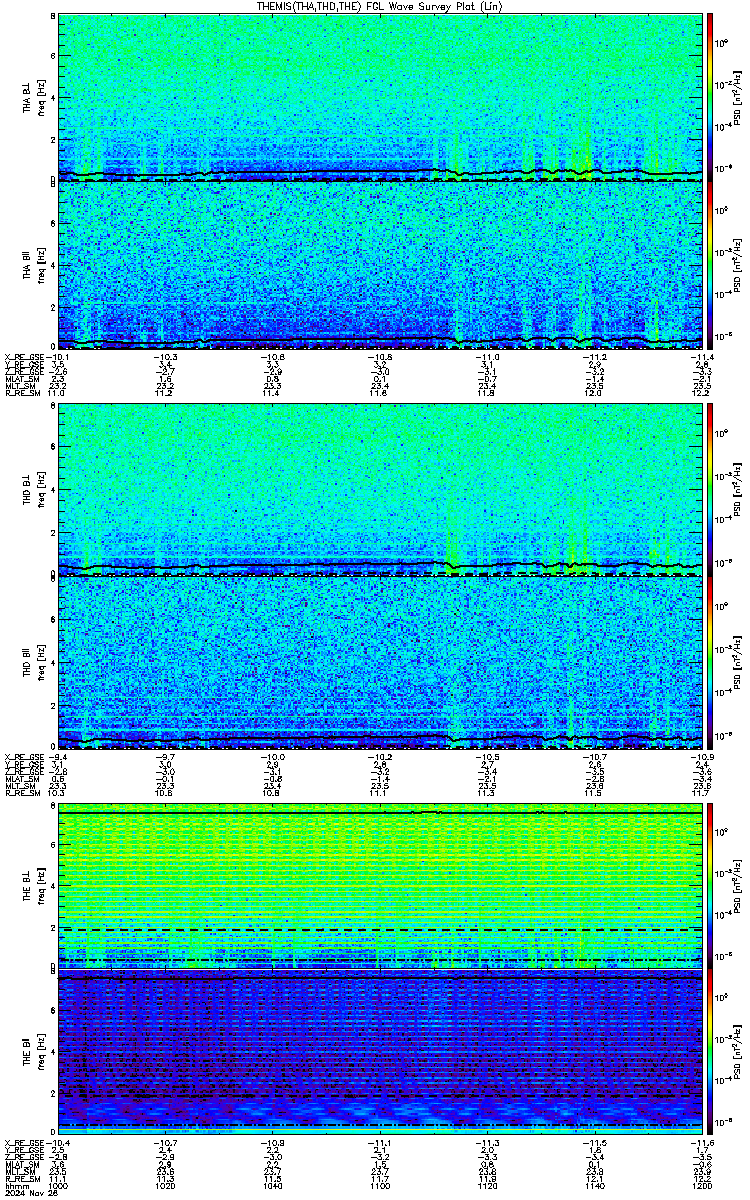Click the THD B-parallel spectrogram panel

tap(379, 661)
